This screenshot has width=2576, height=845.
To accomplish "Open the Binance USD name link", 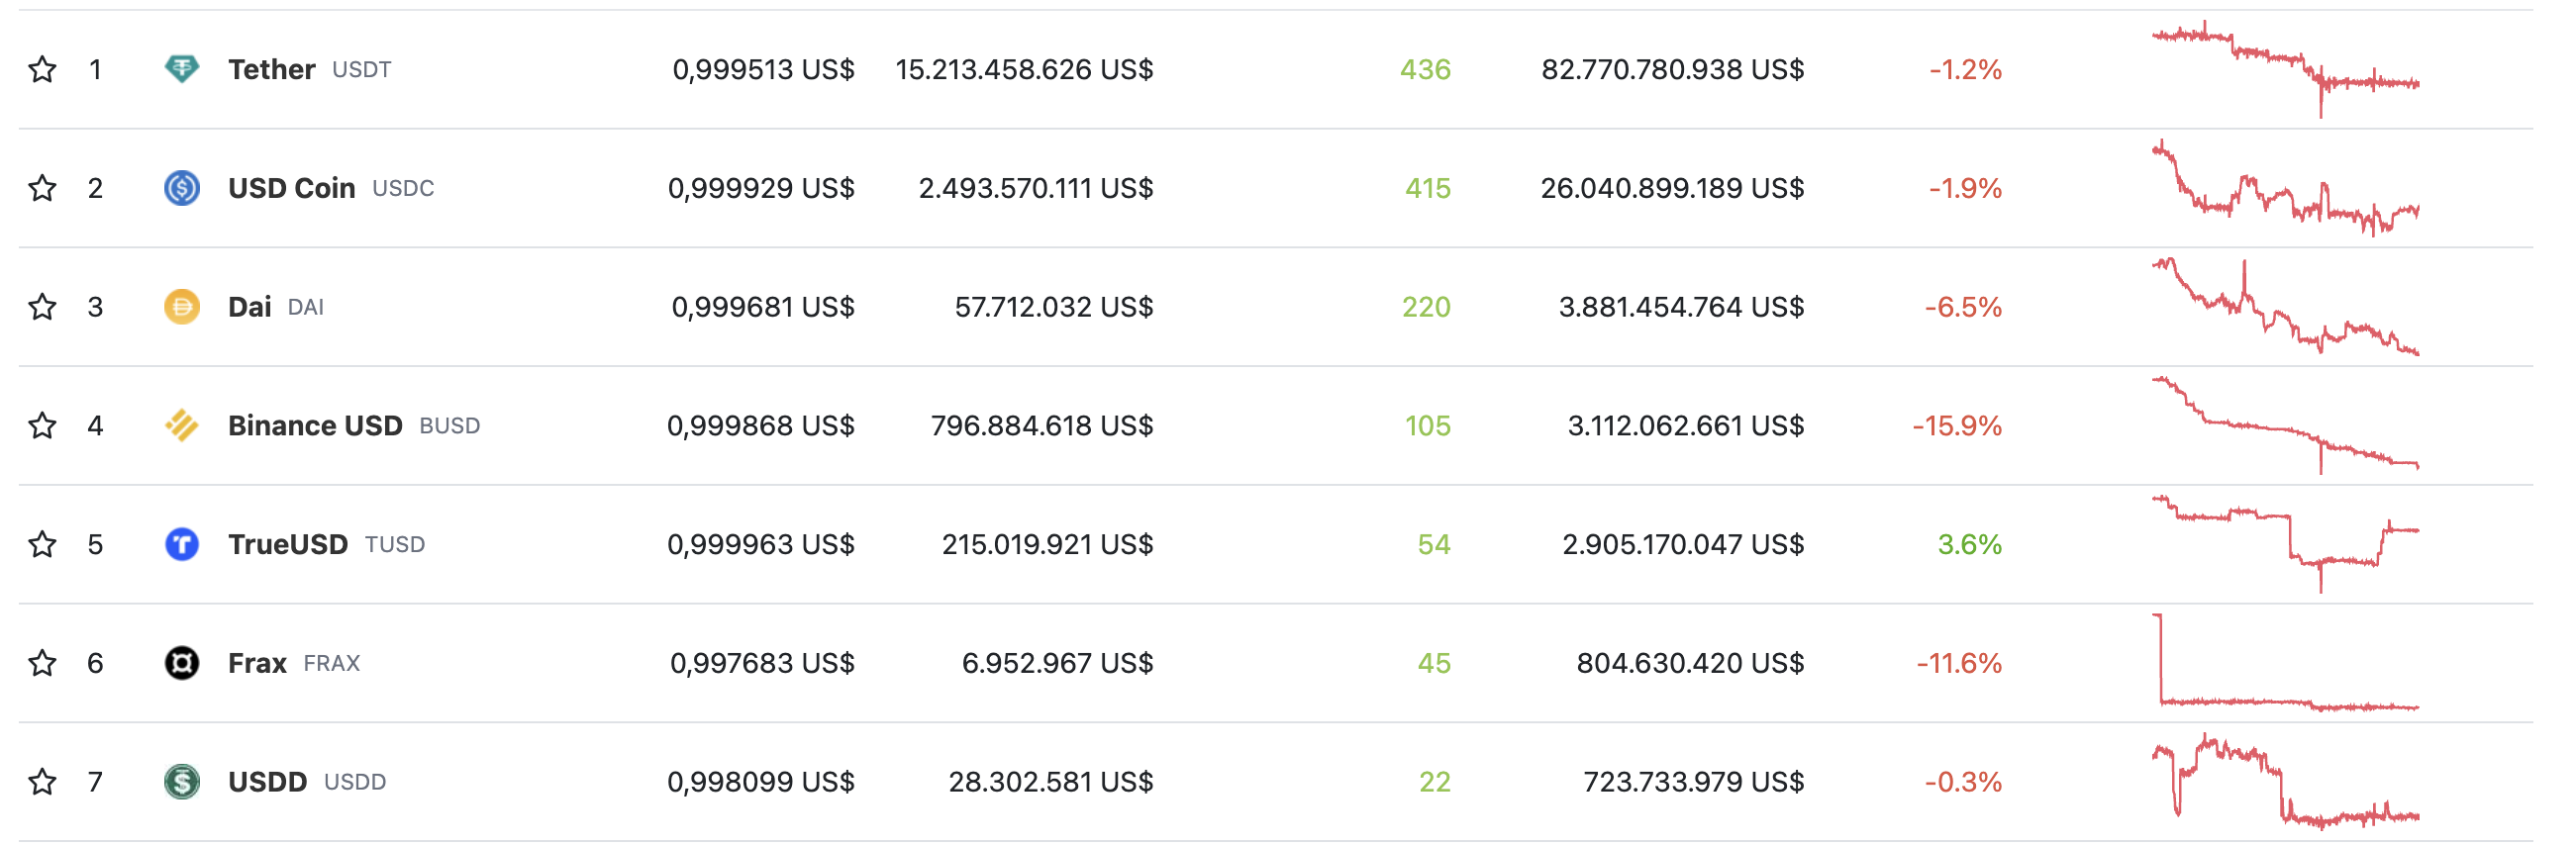I will (x=314, y=426).
